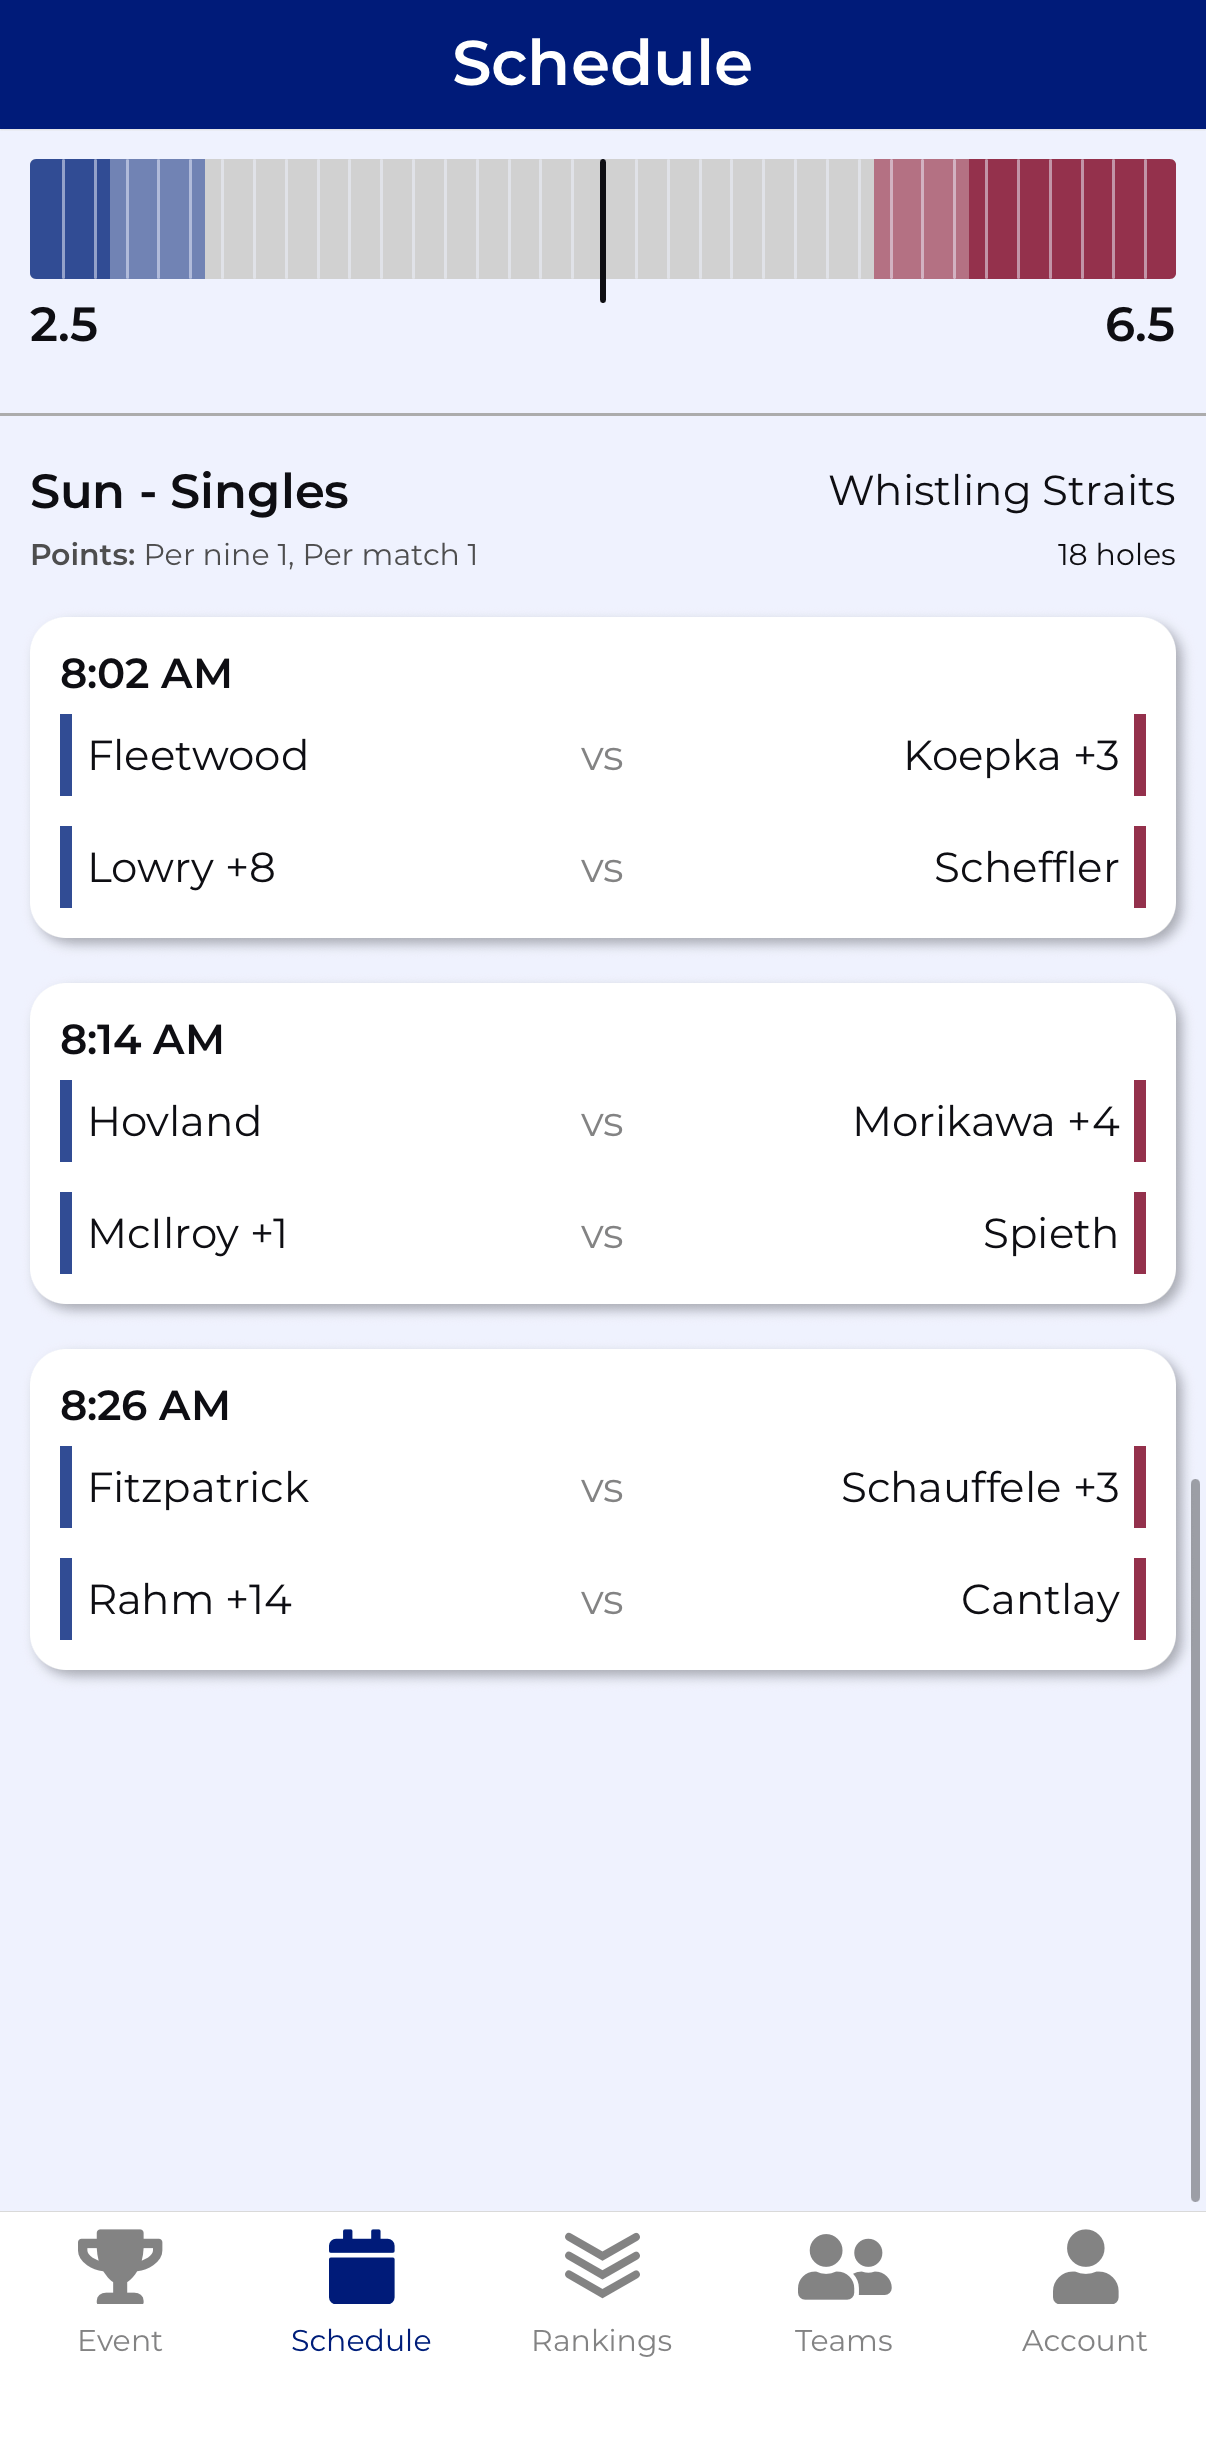Switch to the Rankings tab label

[x=602, y=2341]
